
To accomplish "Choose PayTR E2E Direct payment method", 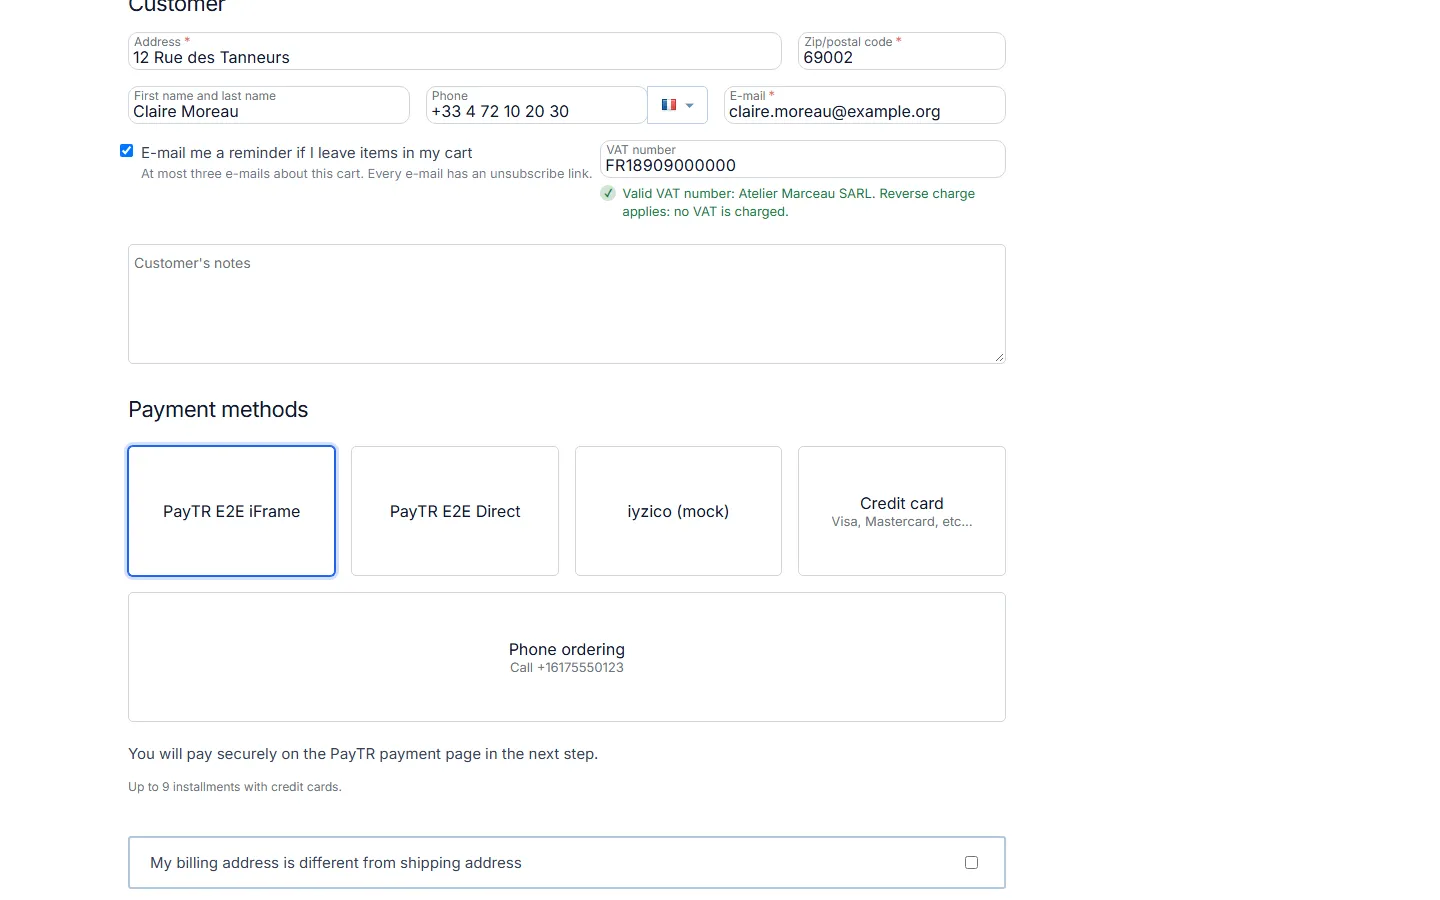I will tap(455, 511).
